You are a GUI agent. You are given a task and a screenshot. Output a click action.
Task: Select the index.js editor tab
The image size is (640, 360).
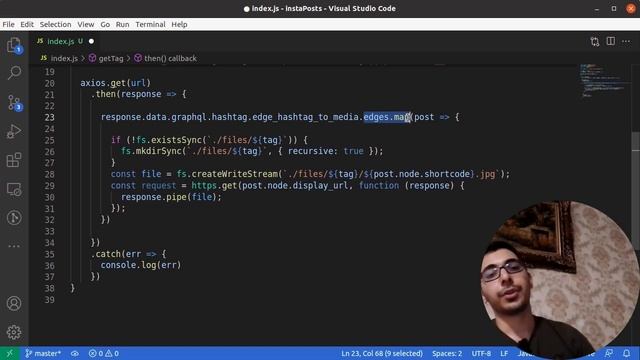tap(65, 41)
